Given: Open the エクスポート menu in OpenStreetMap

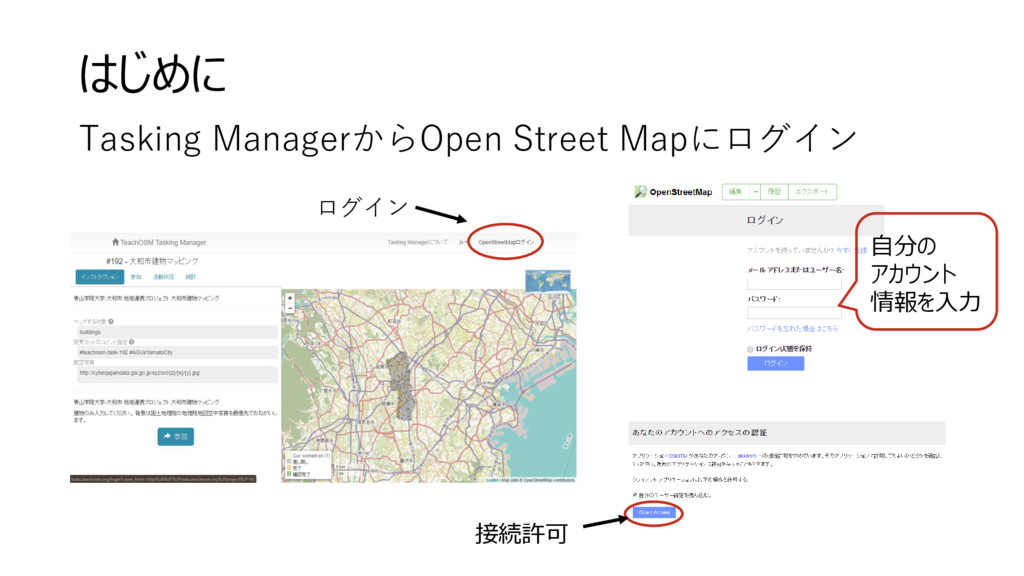Looking at the screenshot, I should 812,192.
